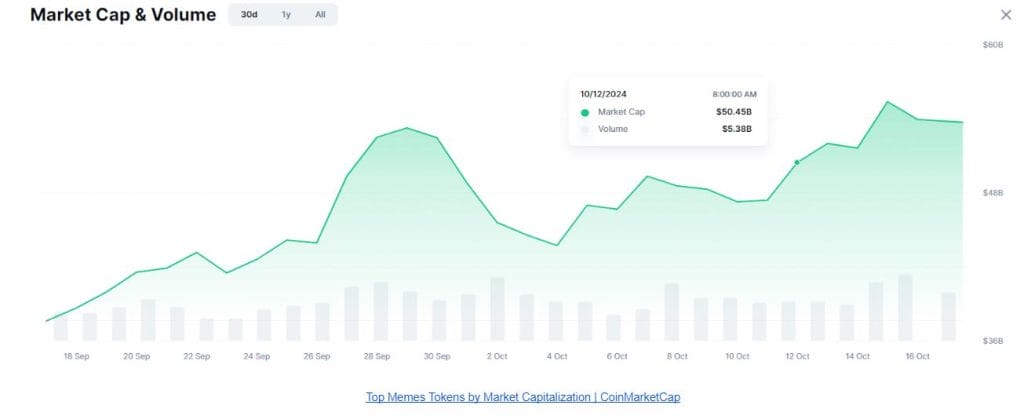
Task: Click the $60B y-axis label
Action: [x=993, y=45]
